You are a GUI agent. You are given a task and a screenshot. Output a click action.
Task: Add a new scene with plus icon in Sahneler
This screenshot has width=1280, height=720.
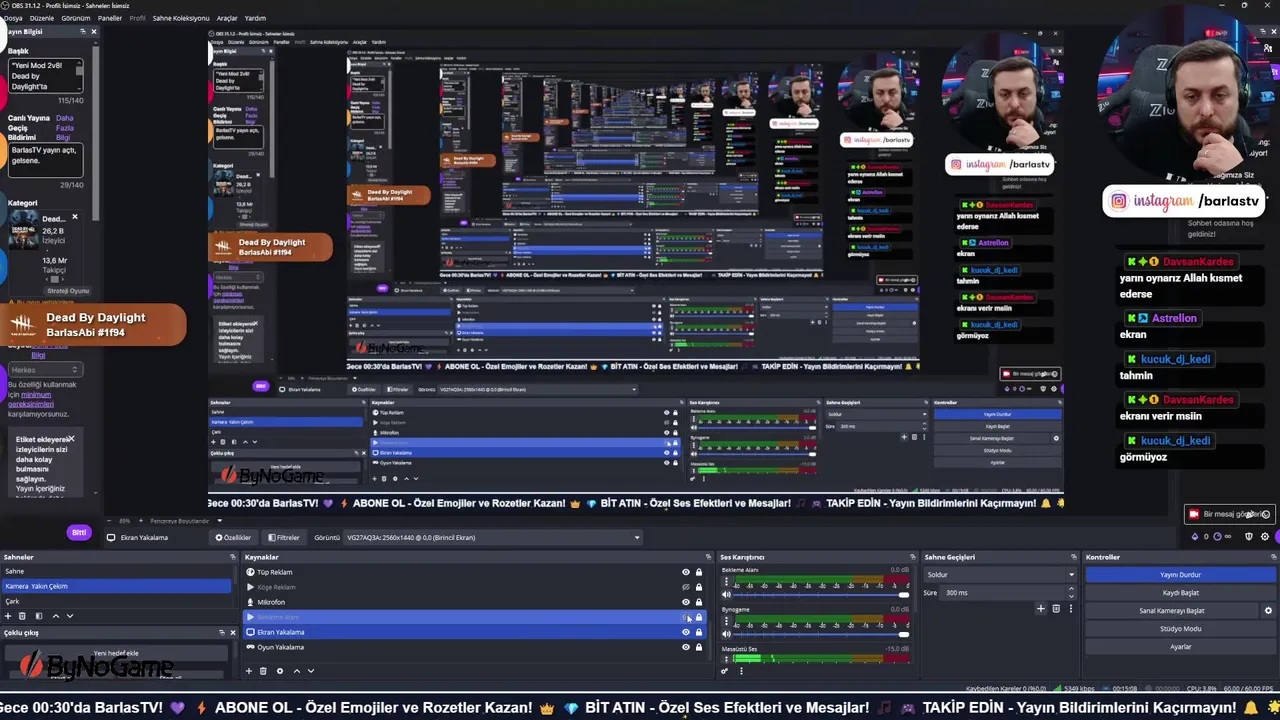(x=8, y=616)
